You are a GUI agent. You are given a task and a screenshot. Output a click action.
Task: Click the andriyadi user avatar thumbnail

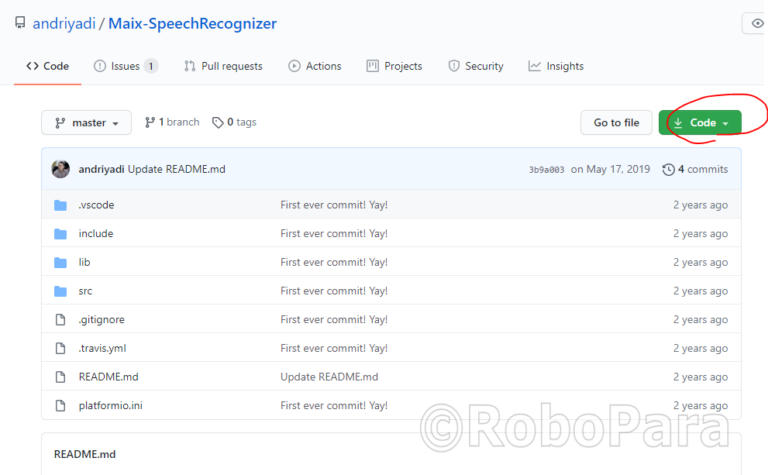pos(61,169)
